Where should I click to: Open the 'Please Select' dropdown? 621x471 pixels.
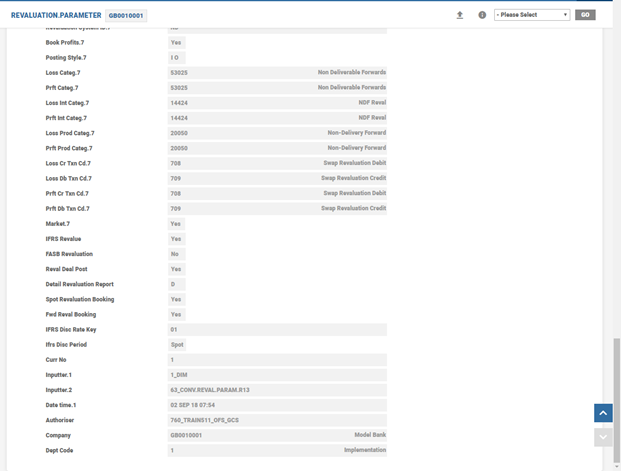(532, 15)
